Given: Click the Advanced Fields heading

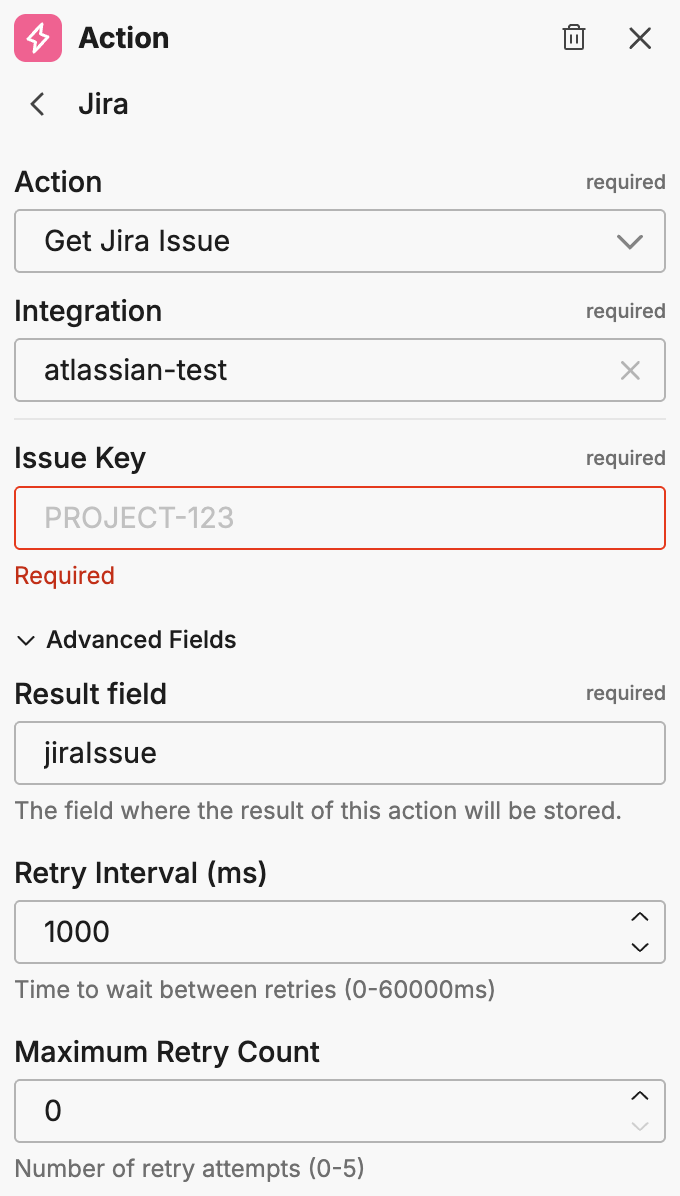Looking at the screenshot, I should point(140,640).
